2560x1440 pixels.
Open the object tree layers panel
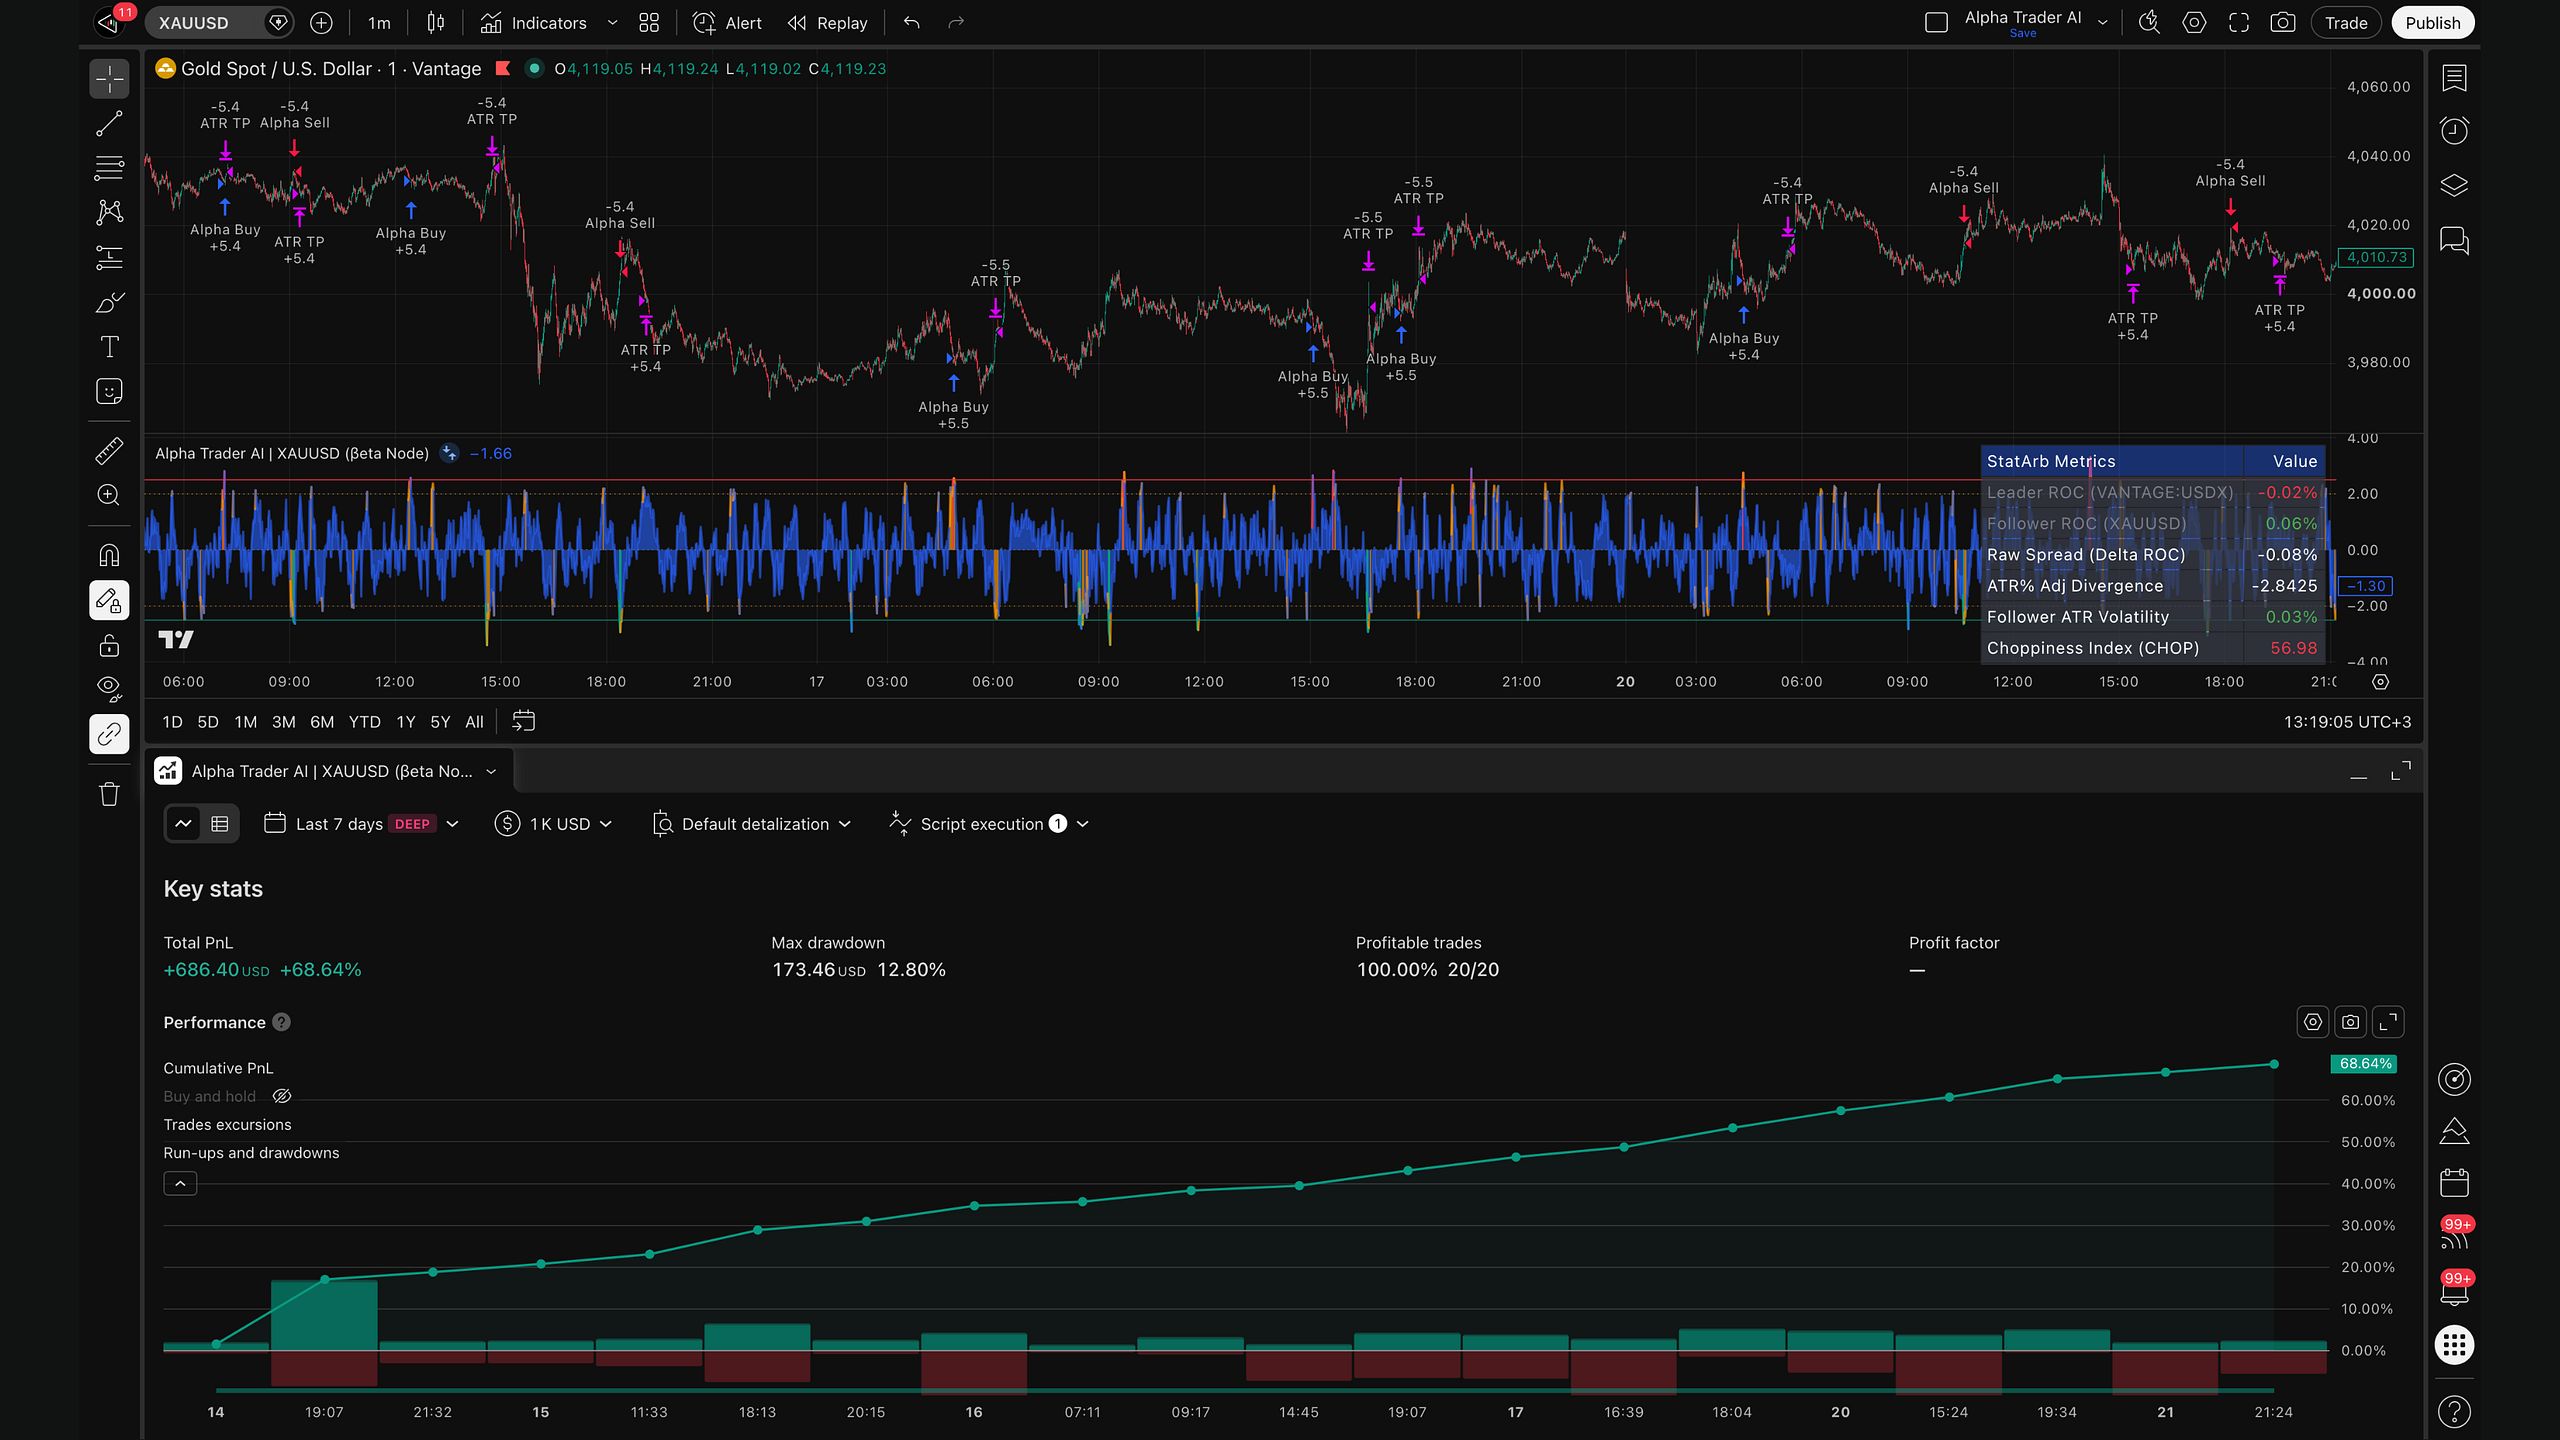pyautogui.click(x=2454, y=186)
